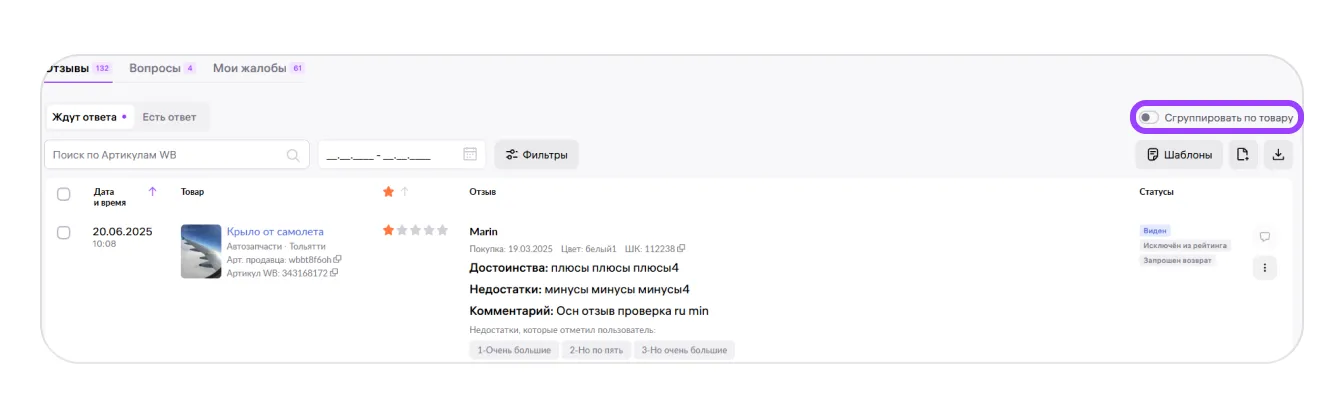The image size is (1344, 418).
Task: Enable the Сгруппировать по товару toggle
Action: pyautogui.click(x=1149, y=118)
